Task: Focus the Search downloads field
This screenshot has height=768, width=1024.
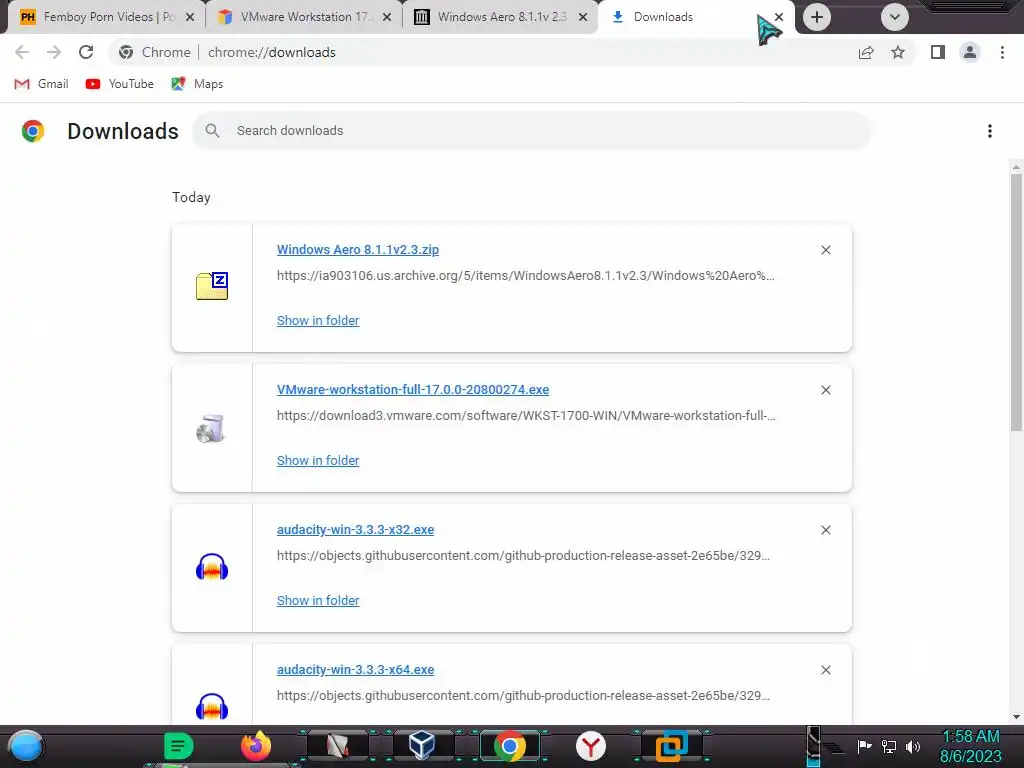Action: [531, 131]
